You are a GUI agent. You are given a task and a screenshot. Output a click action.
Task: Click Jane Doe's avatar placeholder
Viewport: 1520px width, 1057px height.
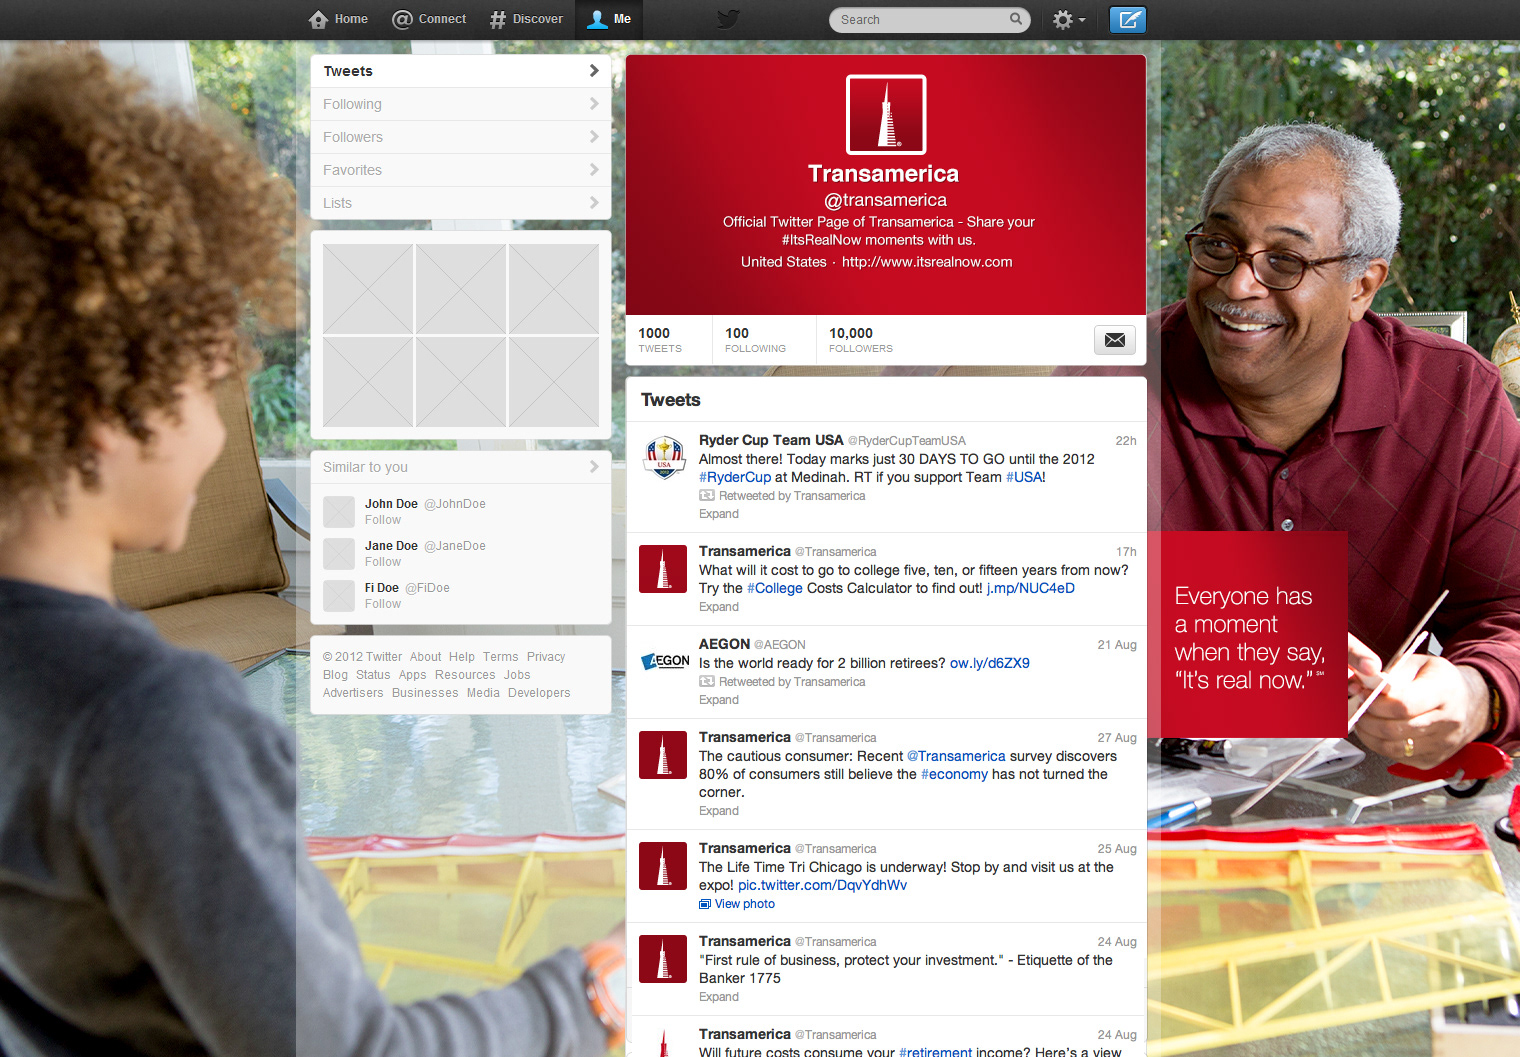(339, 554)
